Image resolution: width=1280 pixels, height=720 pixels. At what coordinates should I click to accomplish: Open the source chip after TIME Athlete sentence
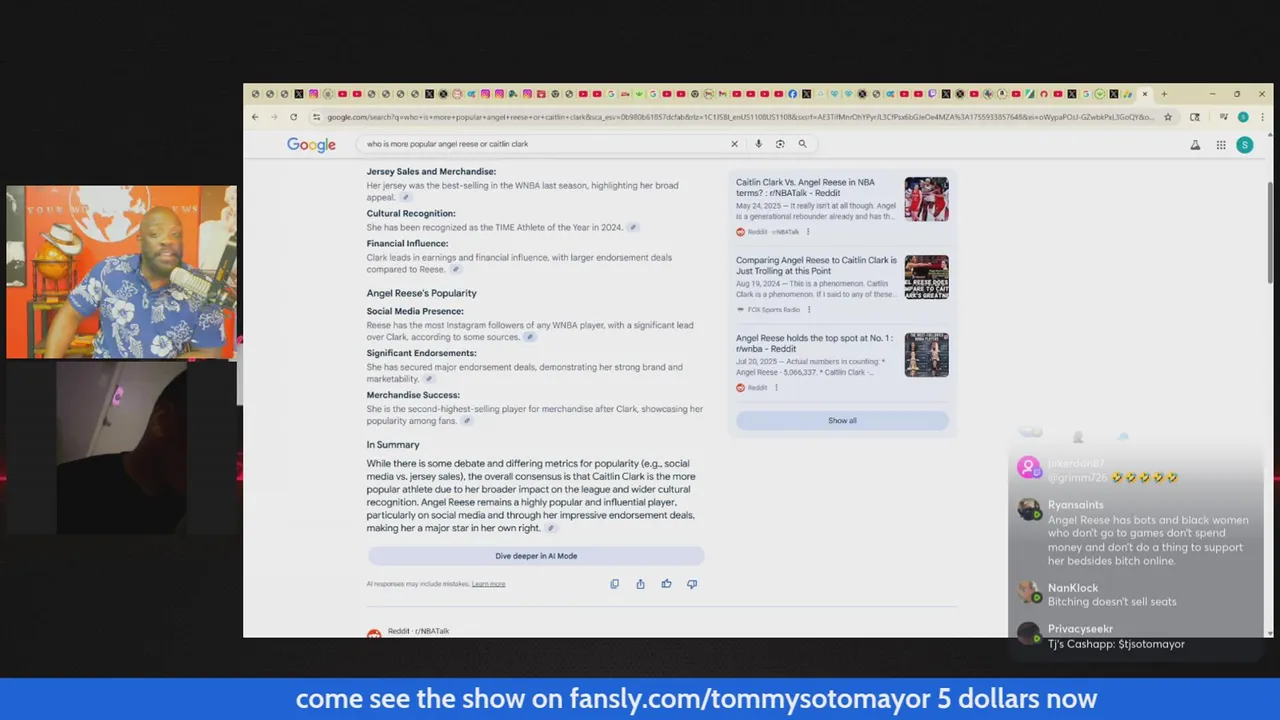633,227
